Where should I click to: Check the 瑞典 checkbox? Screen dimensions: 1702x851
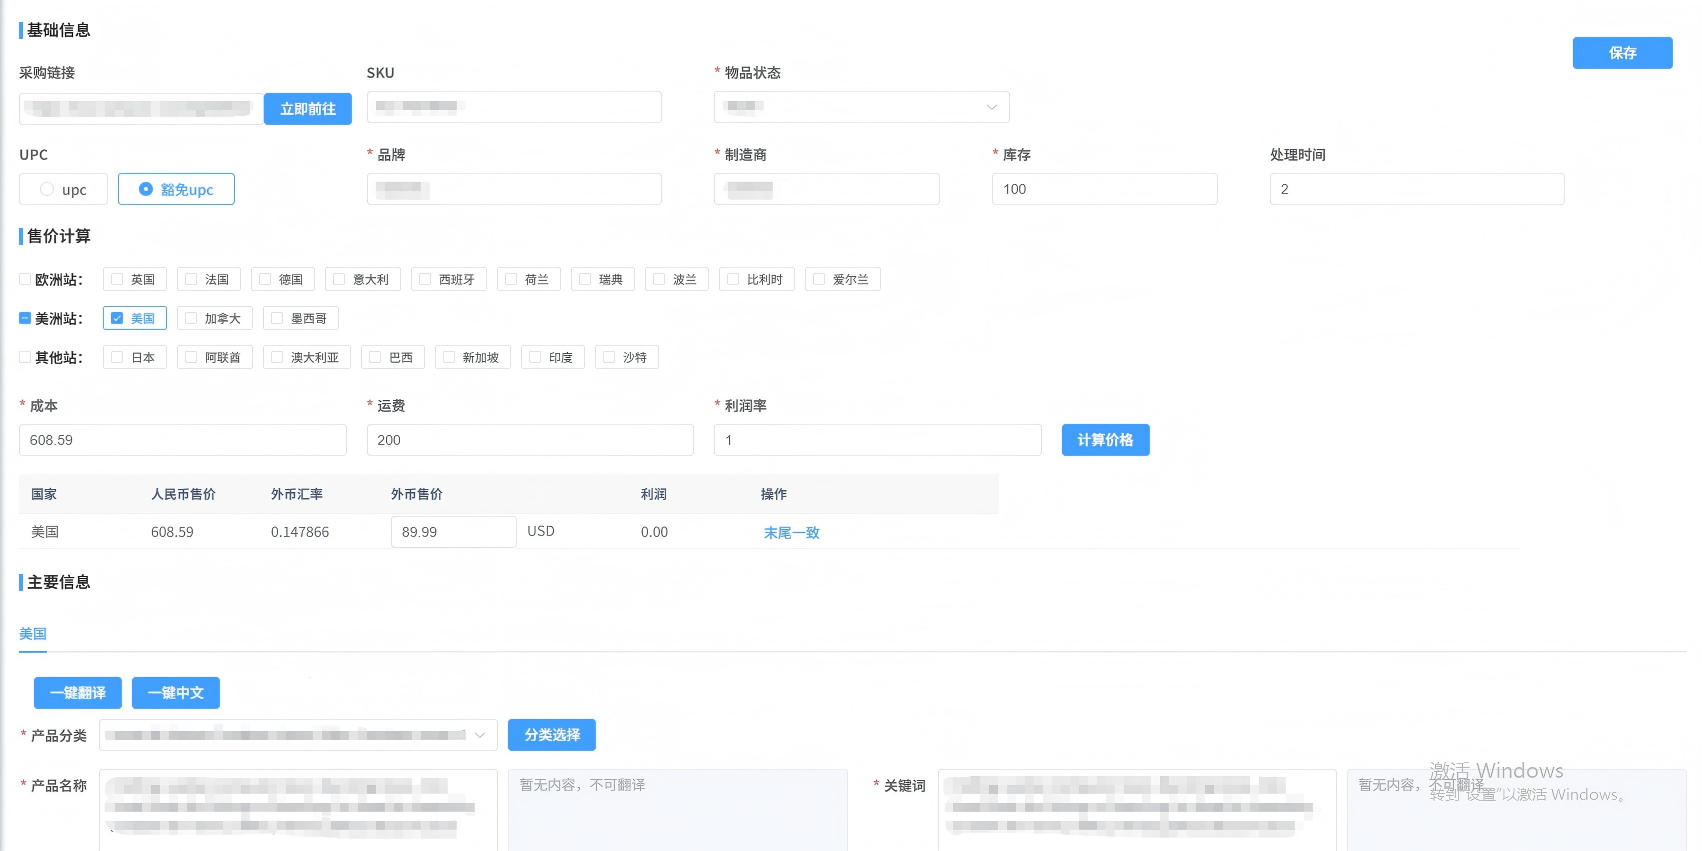coord(585,280)
